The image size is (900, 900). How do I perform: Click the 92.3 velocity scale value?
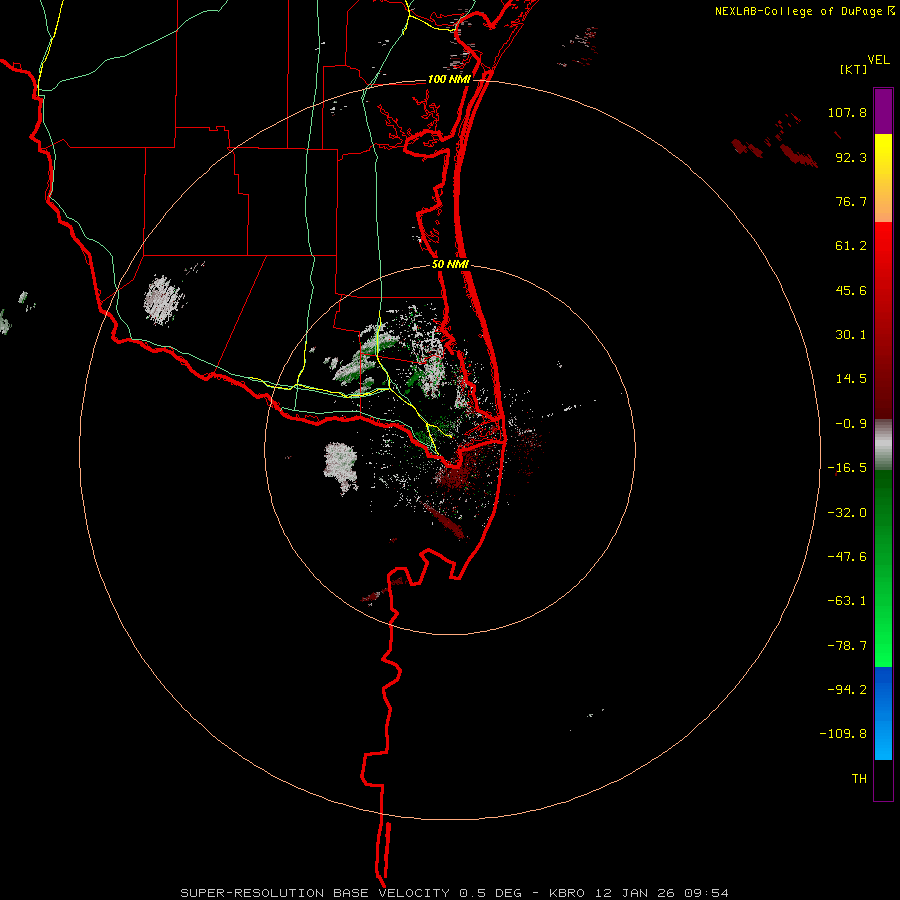(851, 157)
